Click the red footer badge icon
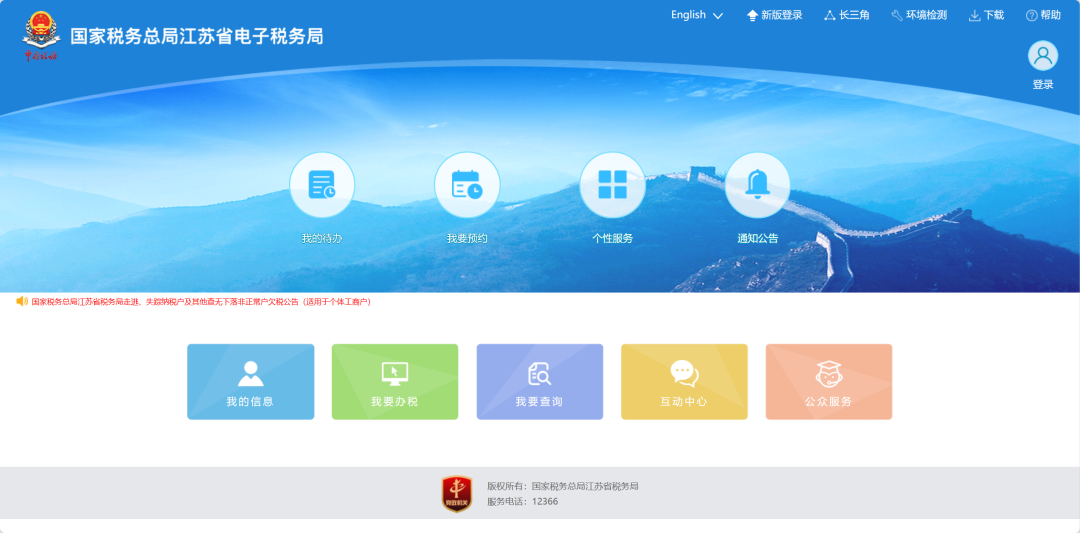 point(457,494)
